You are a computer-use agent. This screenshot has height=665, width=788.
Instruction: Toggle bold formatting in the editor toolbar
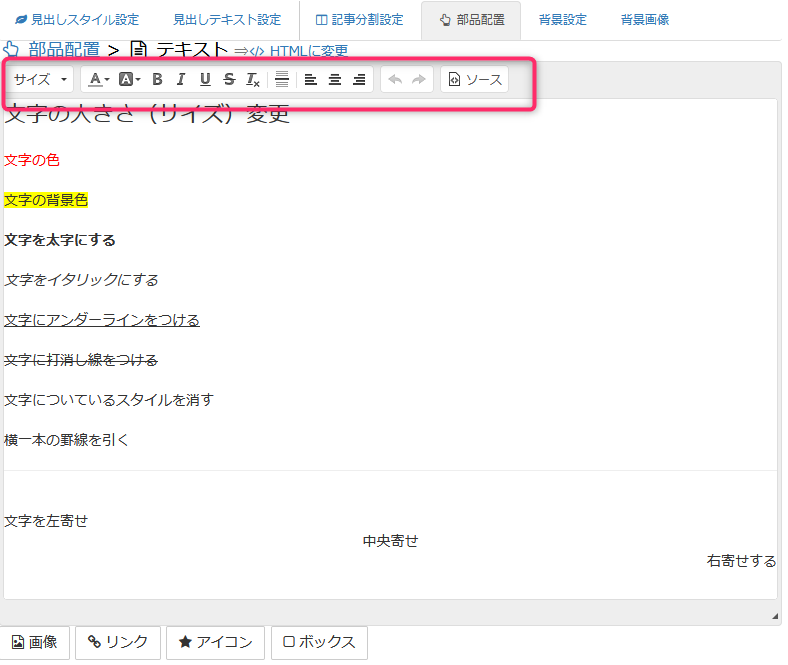(157, 80)
